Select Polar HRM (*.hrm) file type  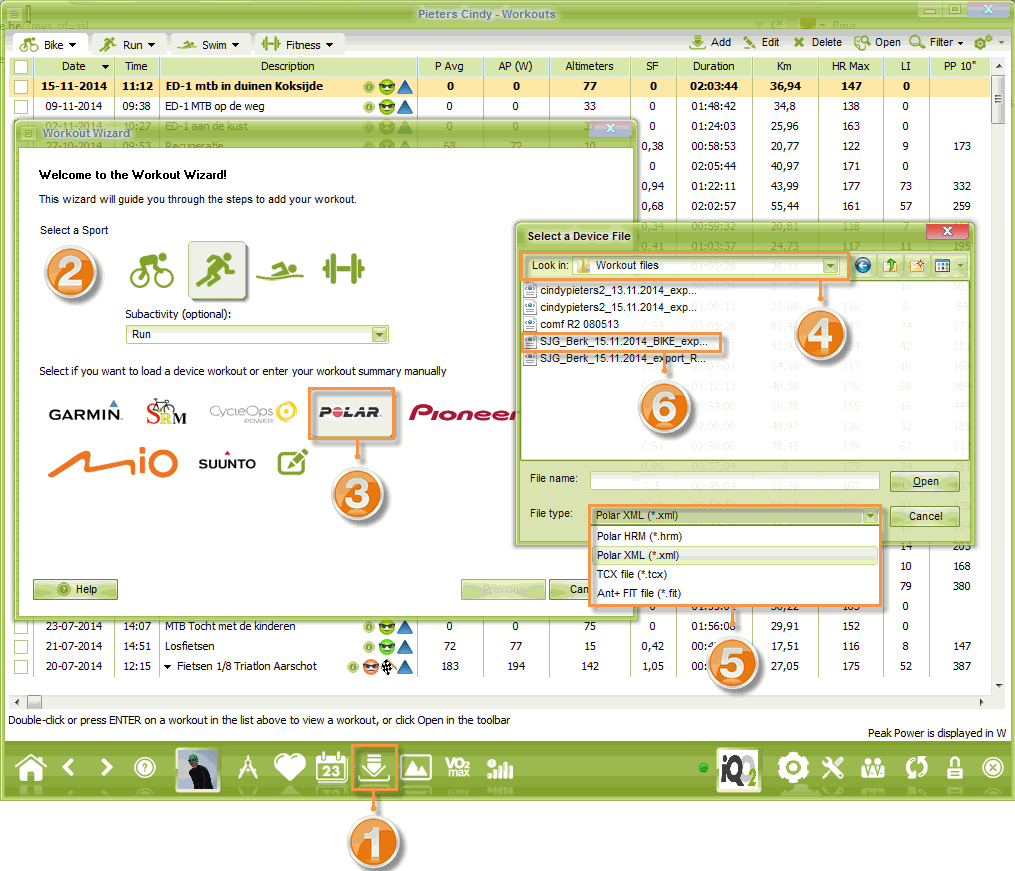point(735,536)
